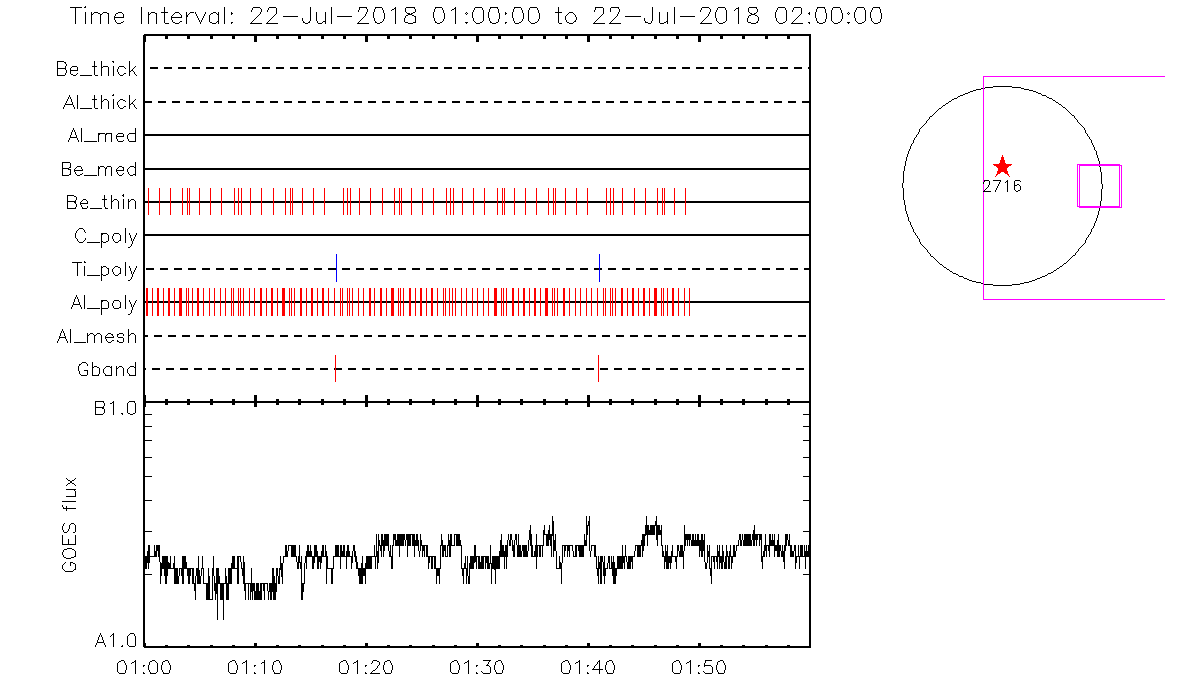The height and width of the screenshot is (700, 1200).
Task: Click the red star active region marker
Action: click(1002, 167)
